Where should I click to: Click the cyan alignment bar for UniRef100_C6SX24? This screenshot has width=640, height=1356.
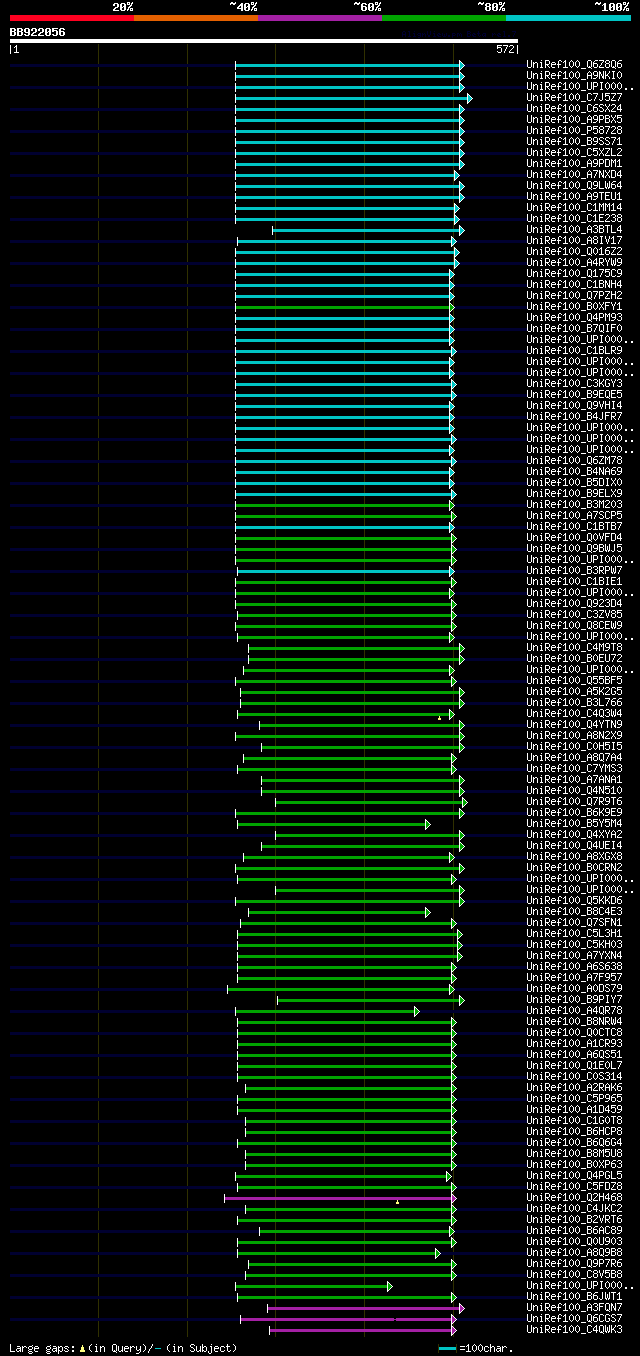coord(349,109)
